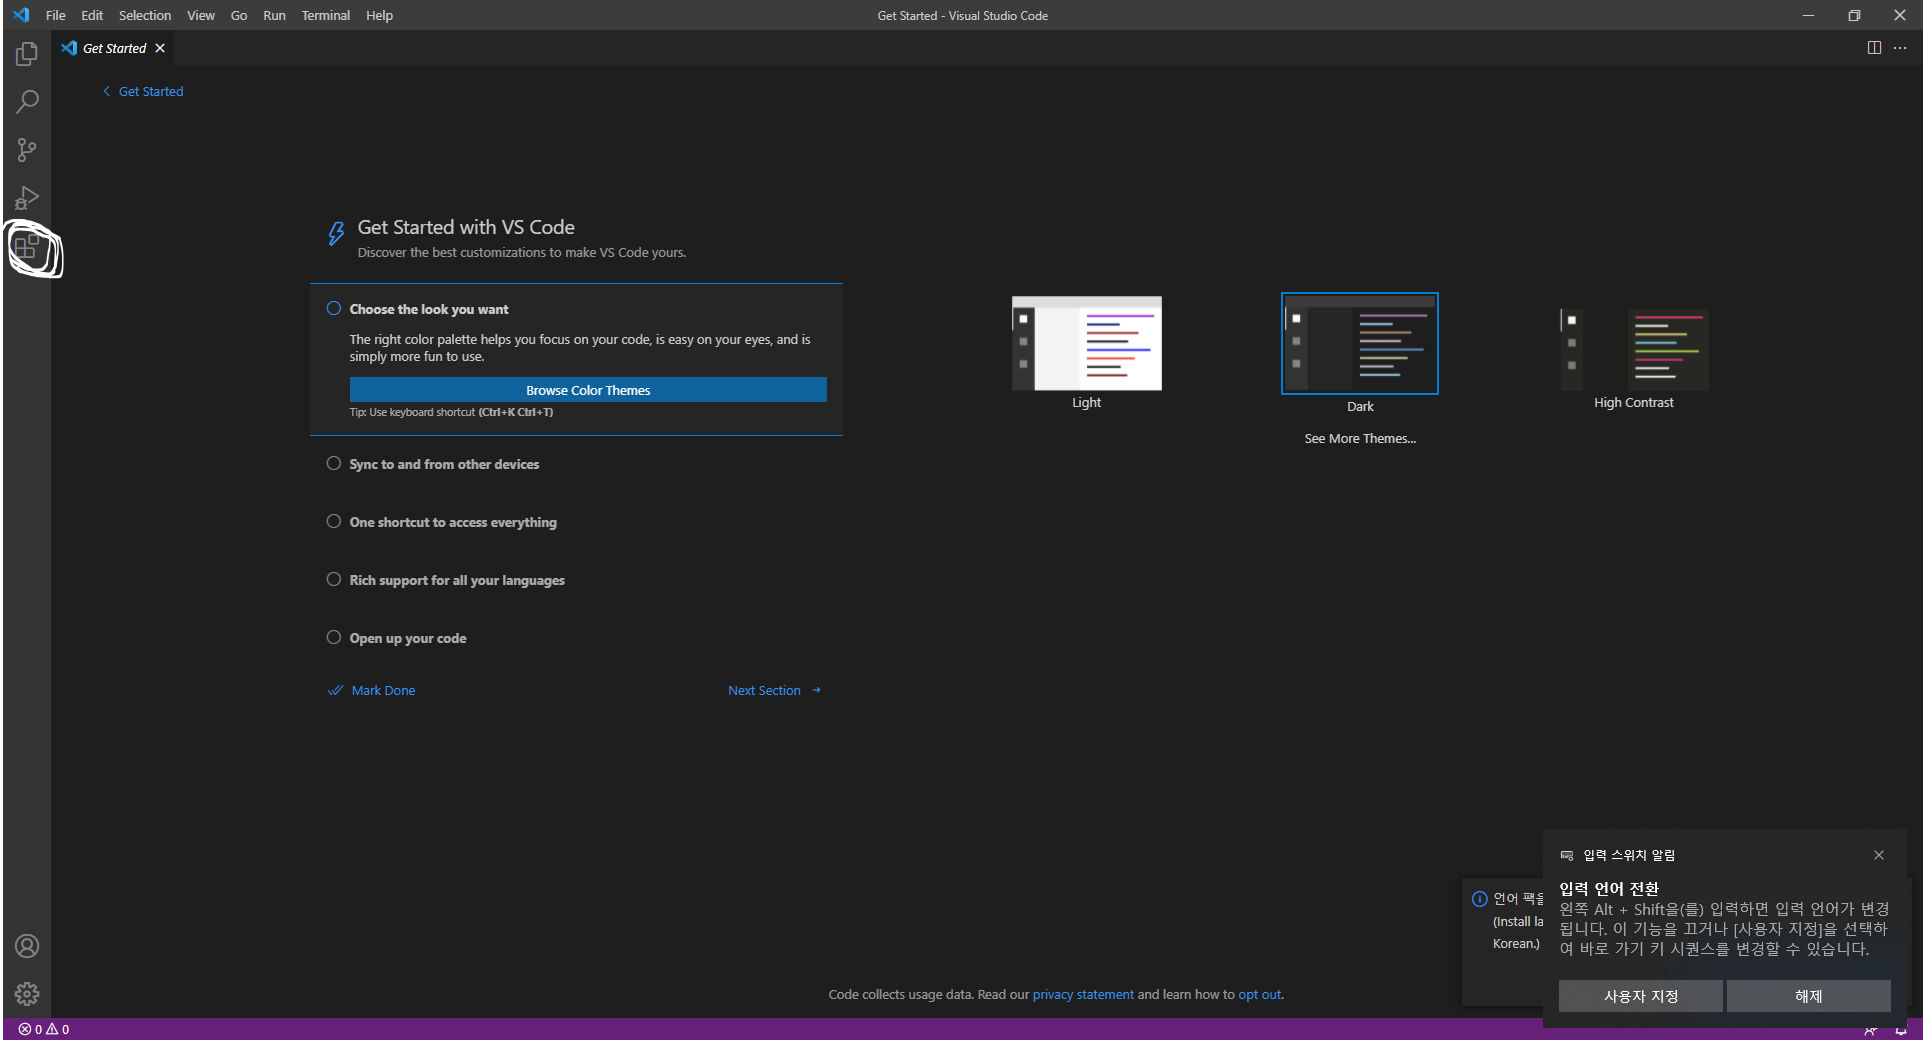
Task: Open the privacy statement link
Action: (x=1083, y=994)
